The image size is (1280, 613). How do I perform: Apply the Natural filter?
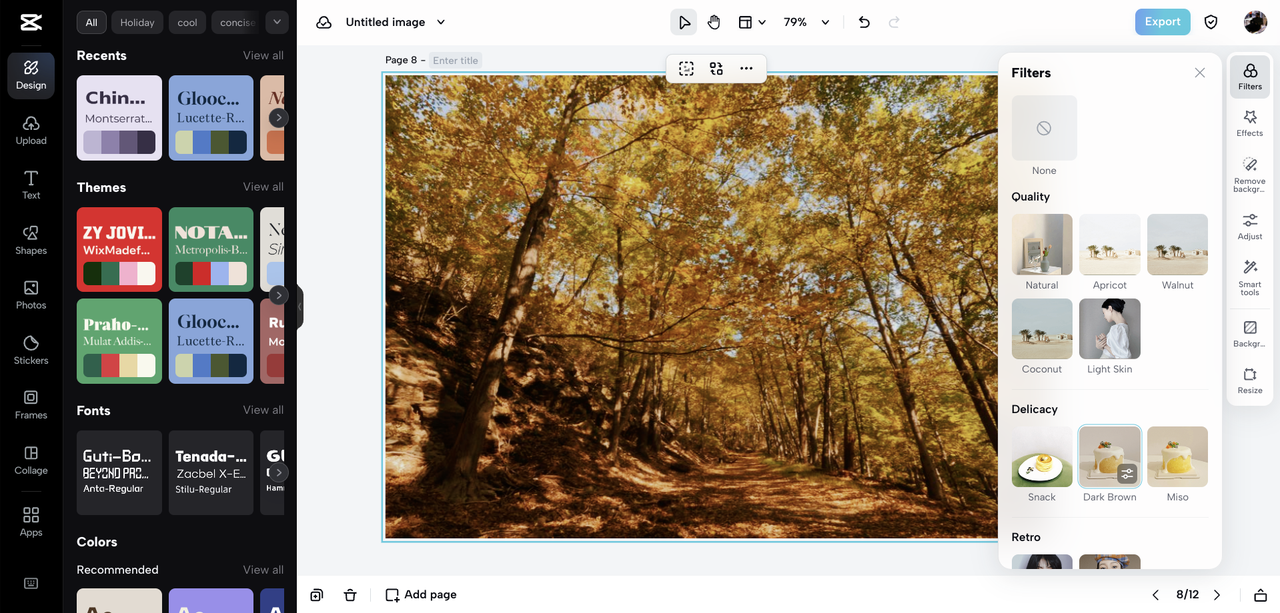point(1042,245)
